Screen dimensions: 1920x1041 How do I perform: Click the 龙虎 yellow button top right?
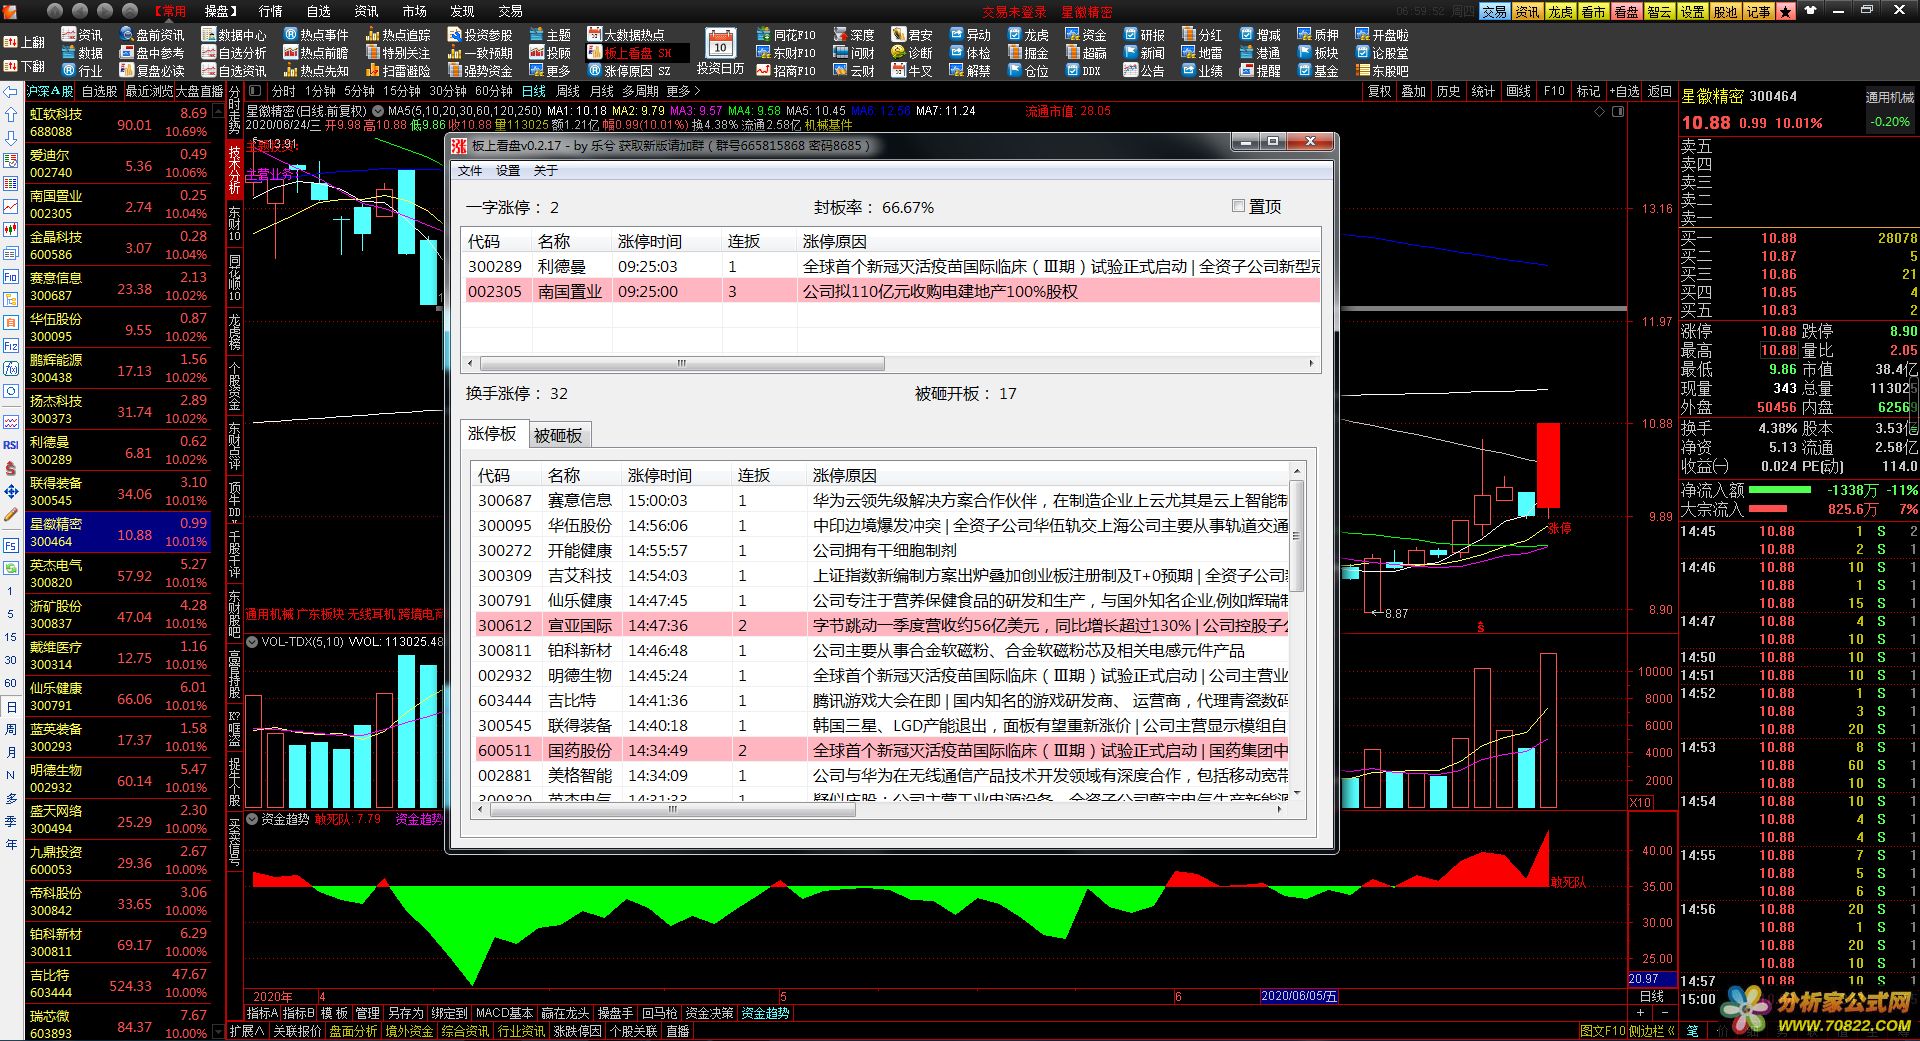[1560, 12]
